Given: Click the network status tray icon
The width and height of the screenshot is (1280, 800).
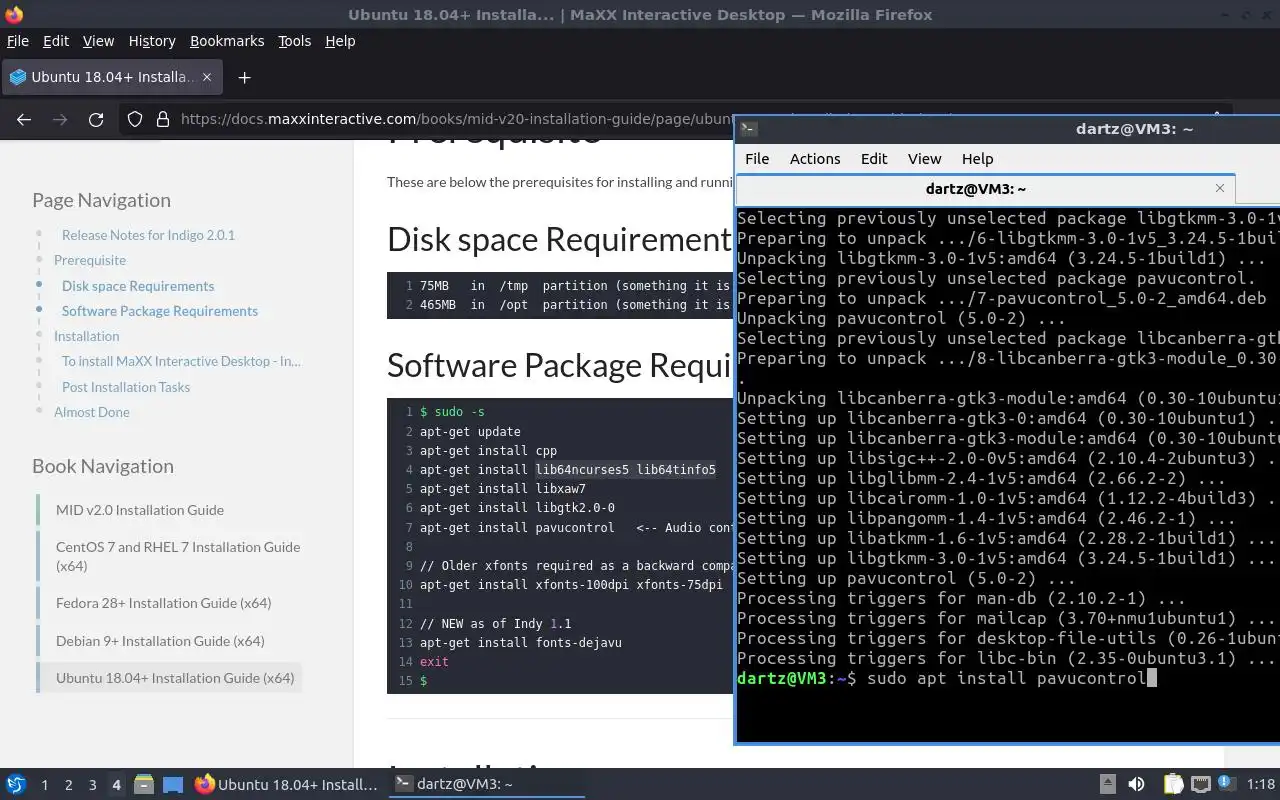Looking at the screenshot, I should pos(1201,784).
